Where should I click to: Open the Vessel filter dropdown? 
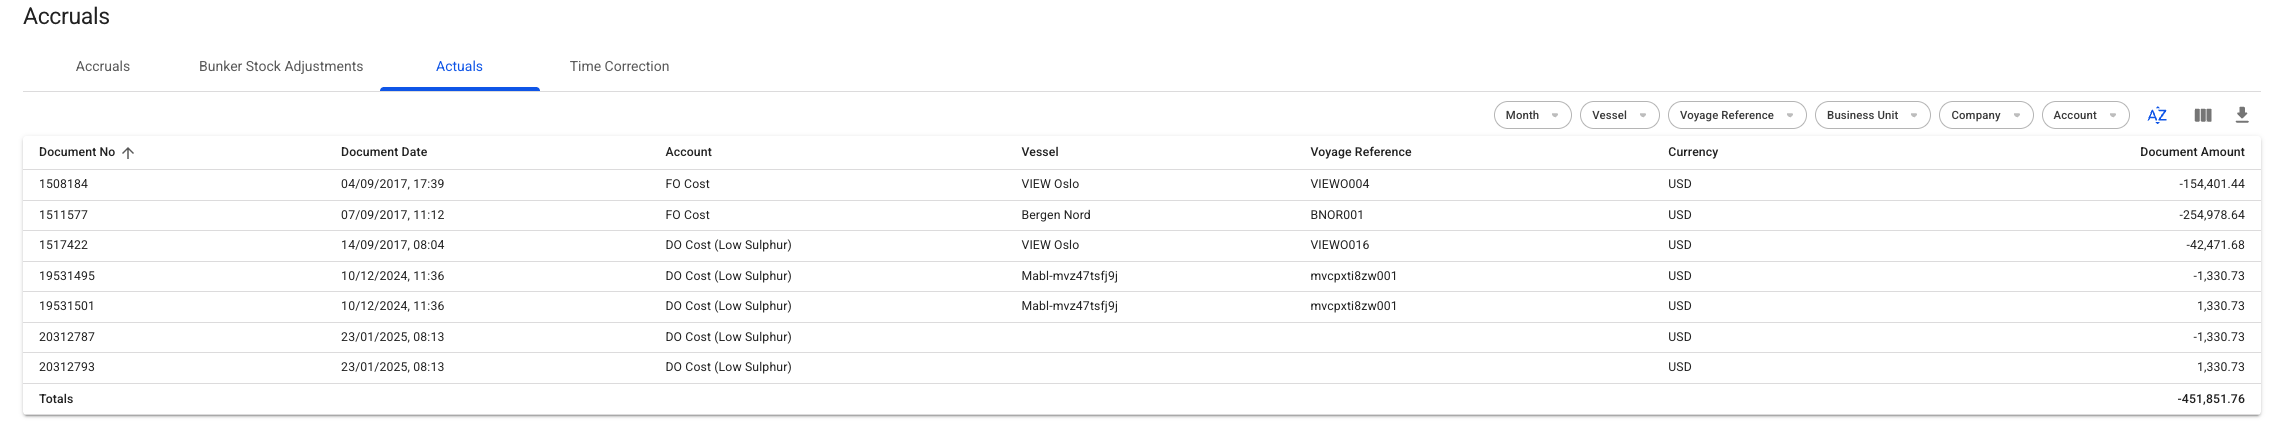point(1619,115)
